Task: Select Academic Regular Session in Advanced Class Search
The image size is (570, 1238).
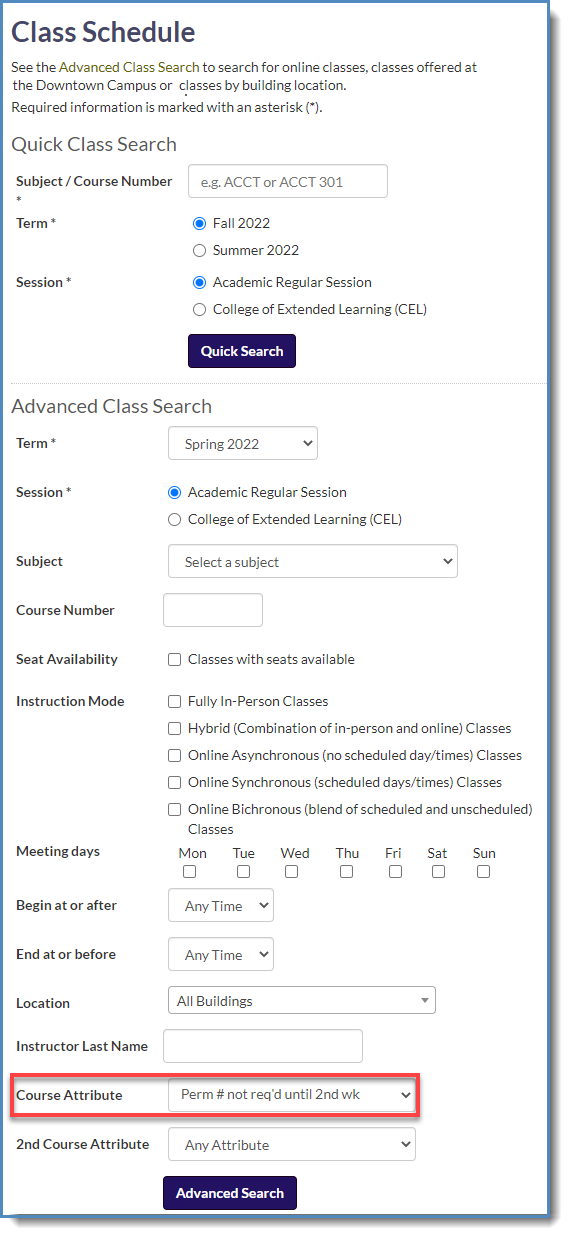Action: click(175, 493)
